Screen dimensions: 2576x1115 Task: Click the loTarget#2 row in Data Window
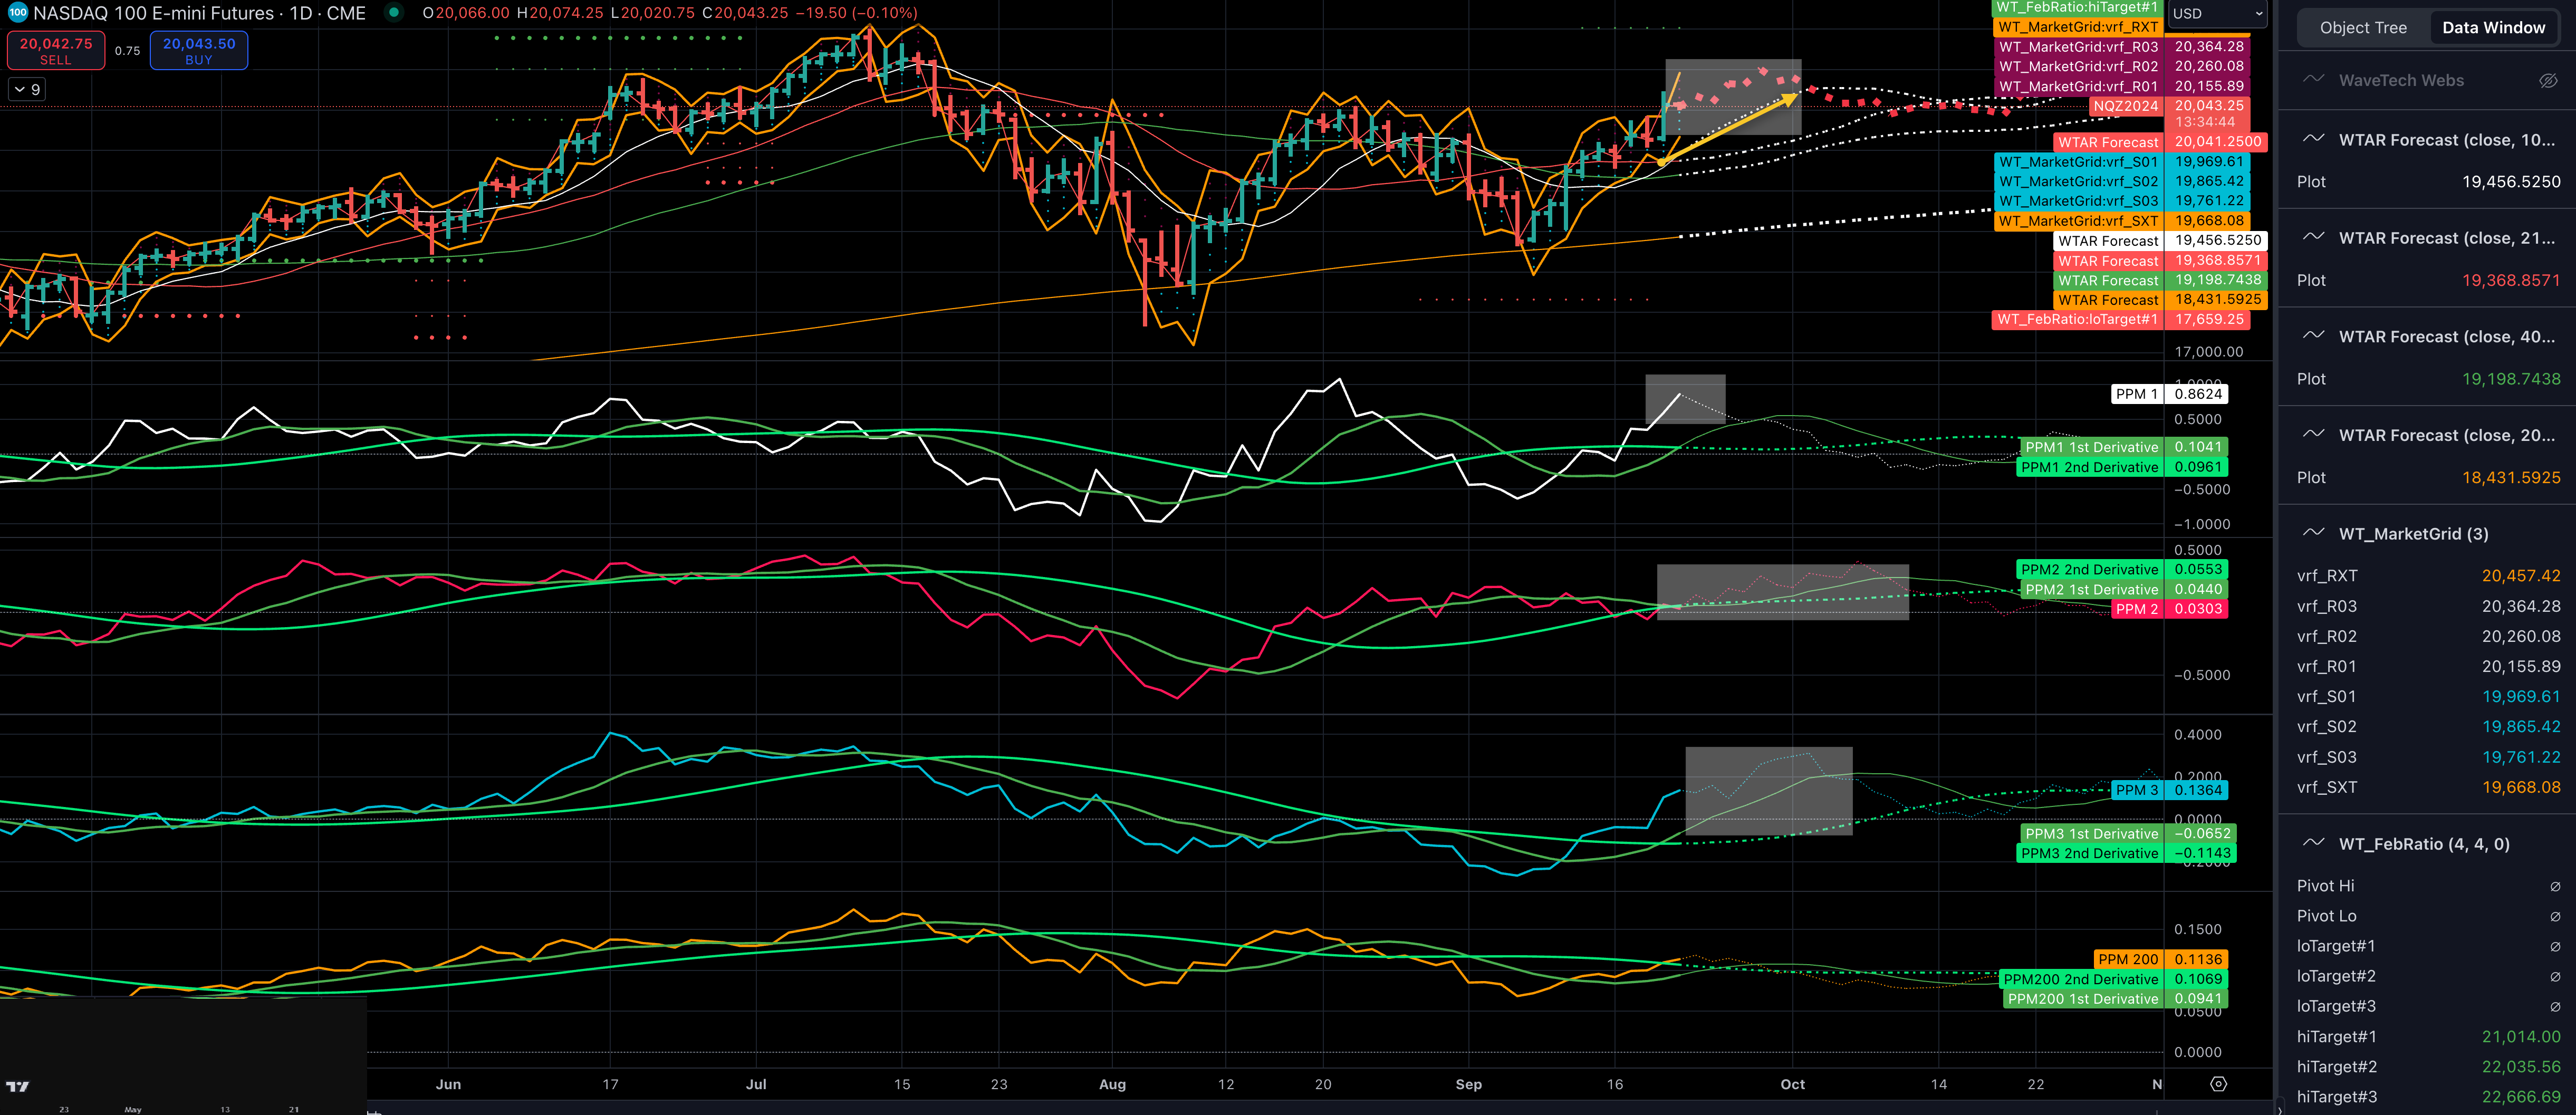click(x=2428, y=976)
